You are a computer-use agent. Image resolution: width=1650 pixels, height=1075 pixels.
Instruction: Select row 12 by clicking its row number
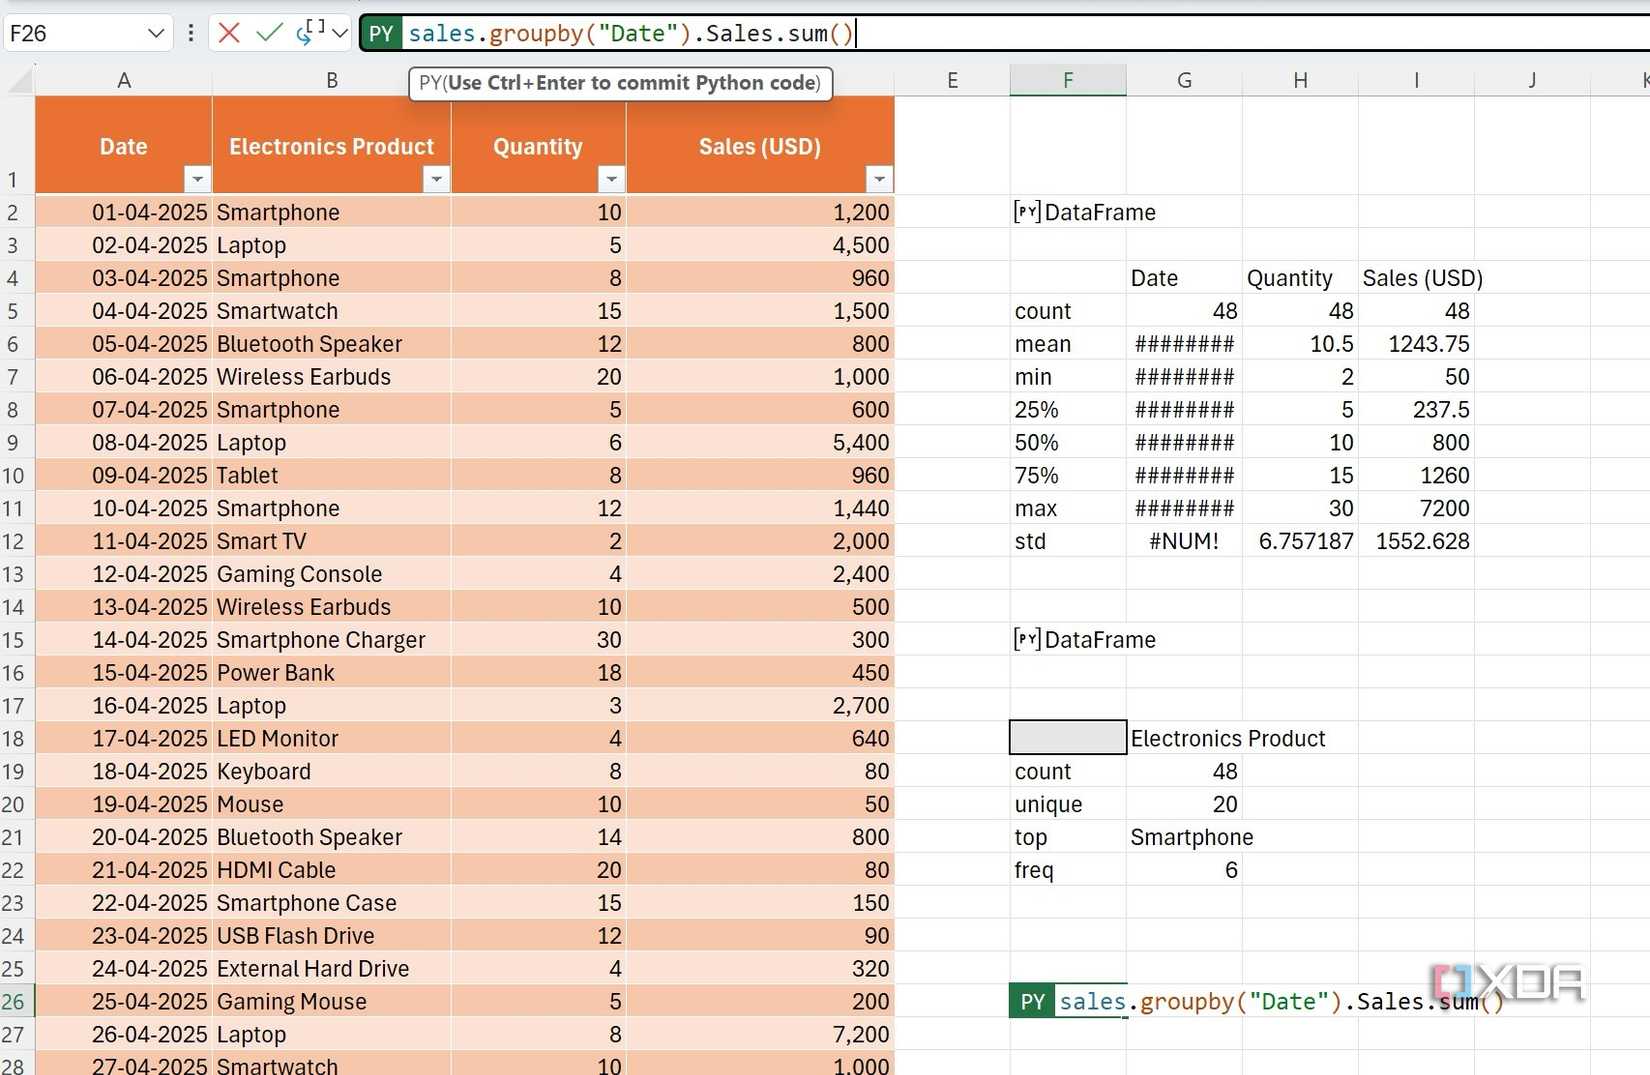pos(14,541)
